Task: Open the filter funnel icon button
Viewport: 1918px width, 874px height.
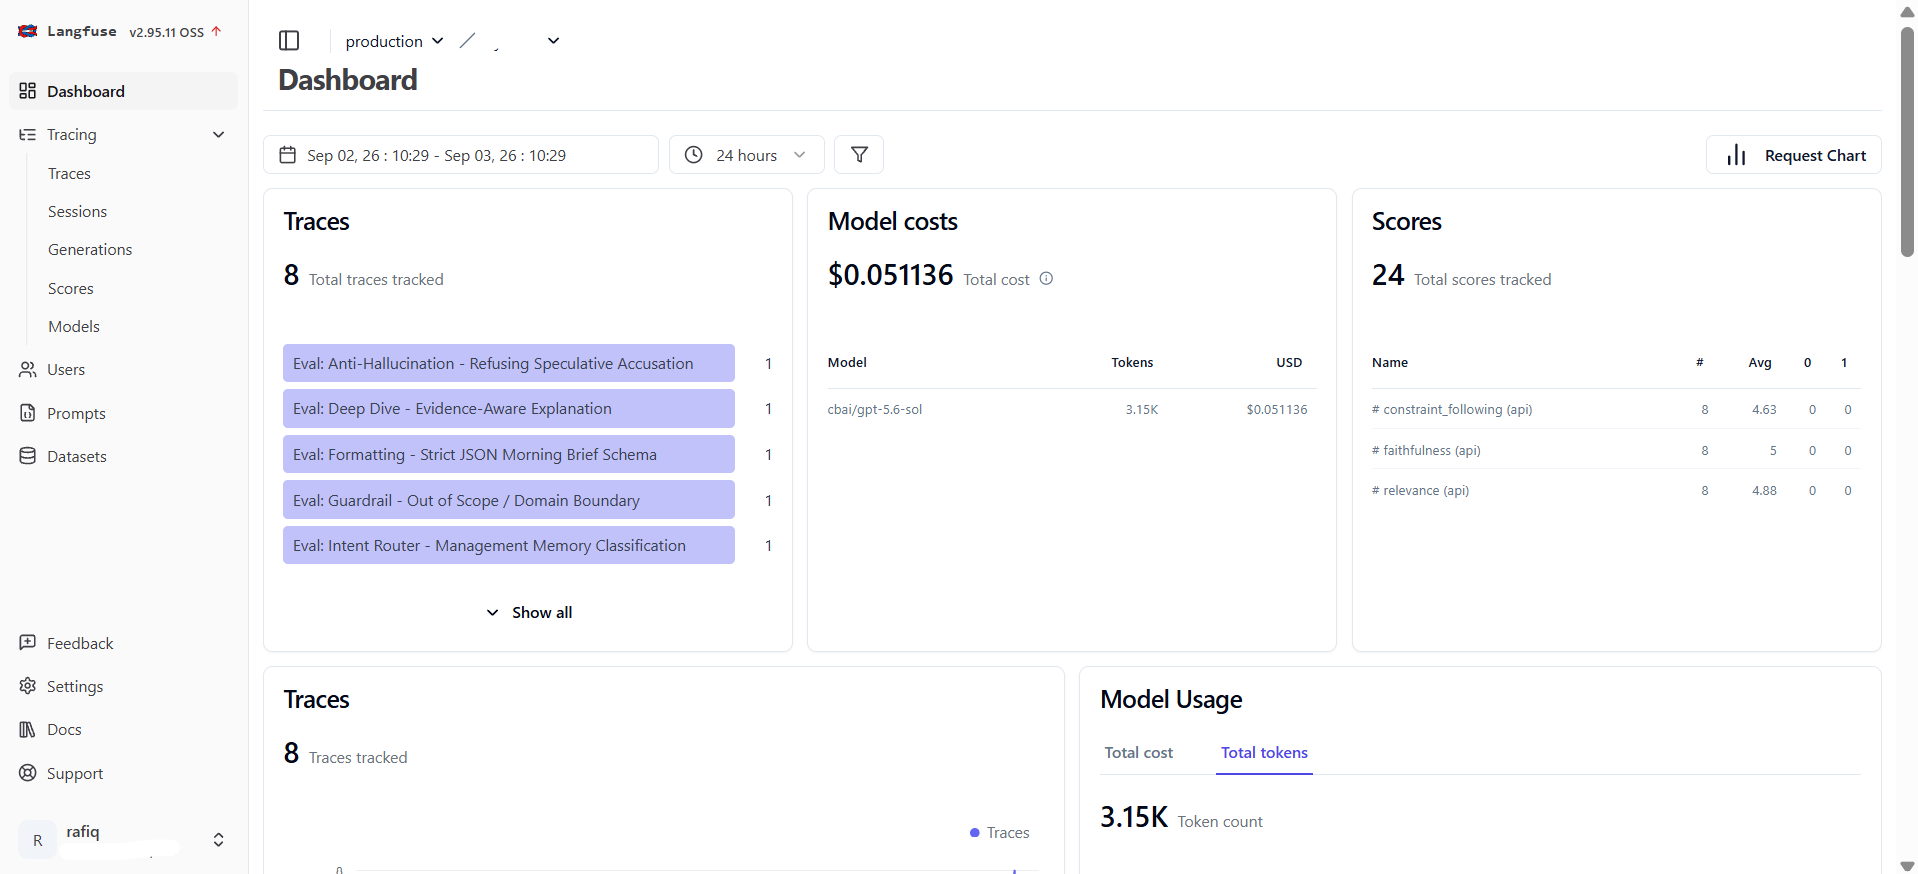Action: point(859,155)
